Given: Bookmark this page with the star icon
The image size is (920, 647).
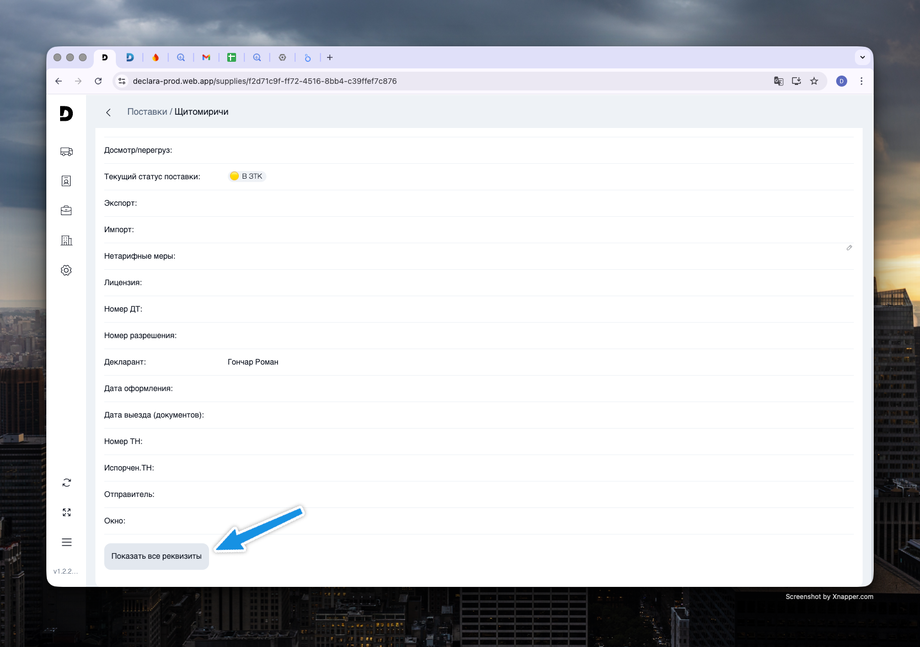Looking at the screenshot, I should pyautogui.click(x=814, y=81).
